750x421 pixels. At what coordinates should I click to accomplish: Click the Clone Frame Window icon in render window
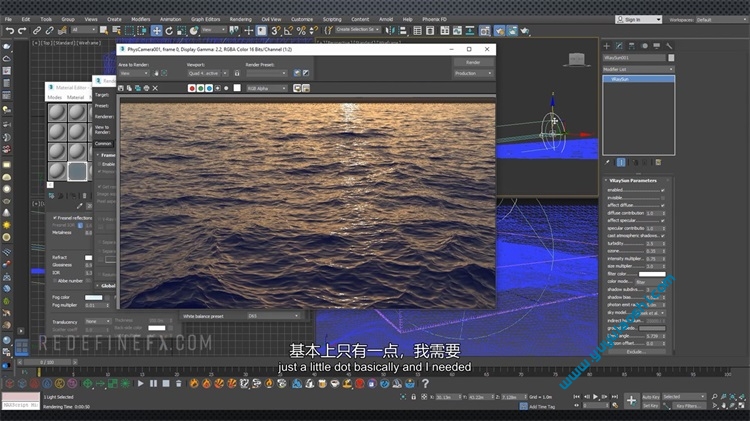point(138,88)
